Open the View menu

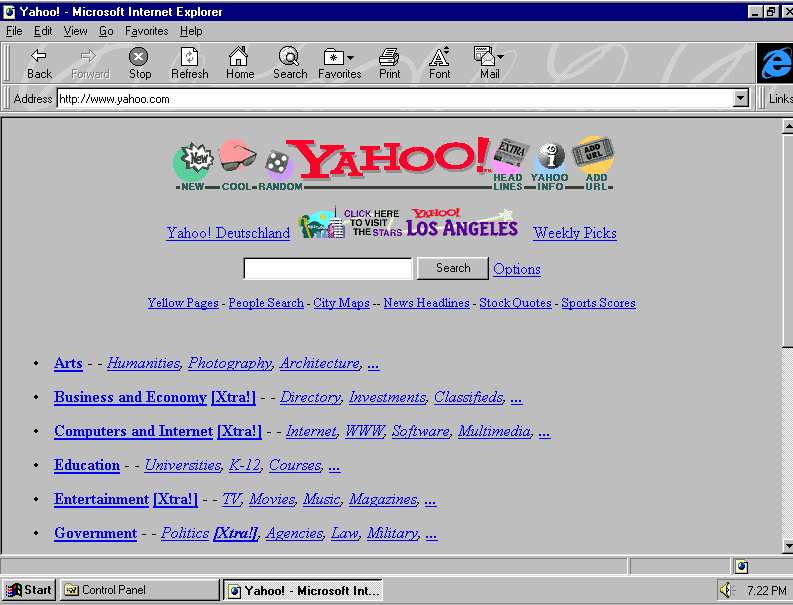[75, 31]
